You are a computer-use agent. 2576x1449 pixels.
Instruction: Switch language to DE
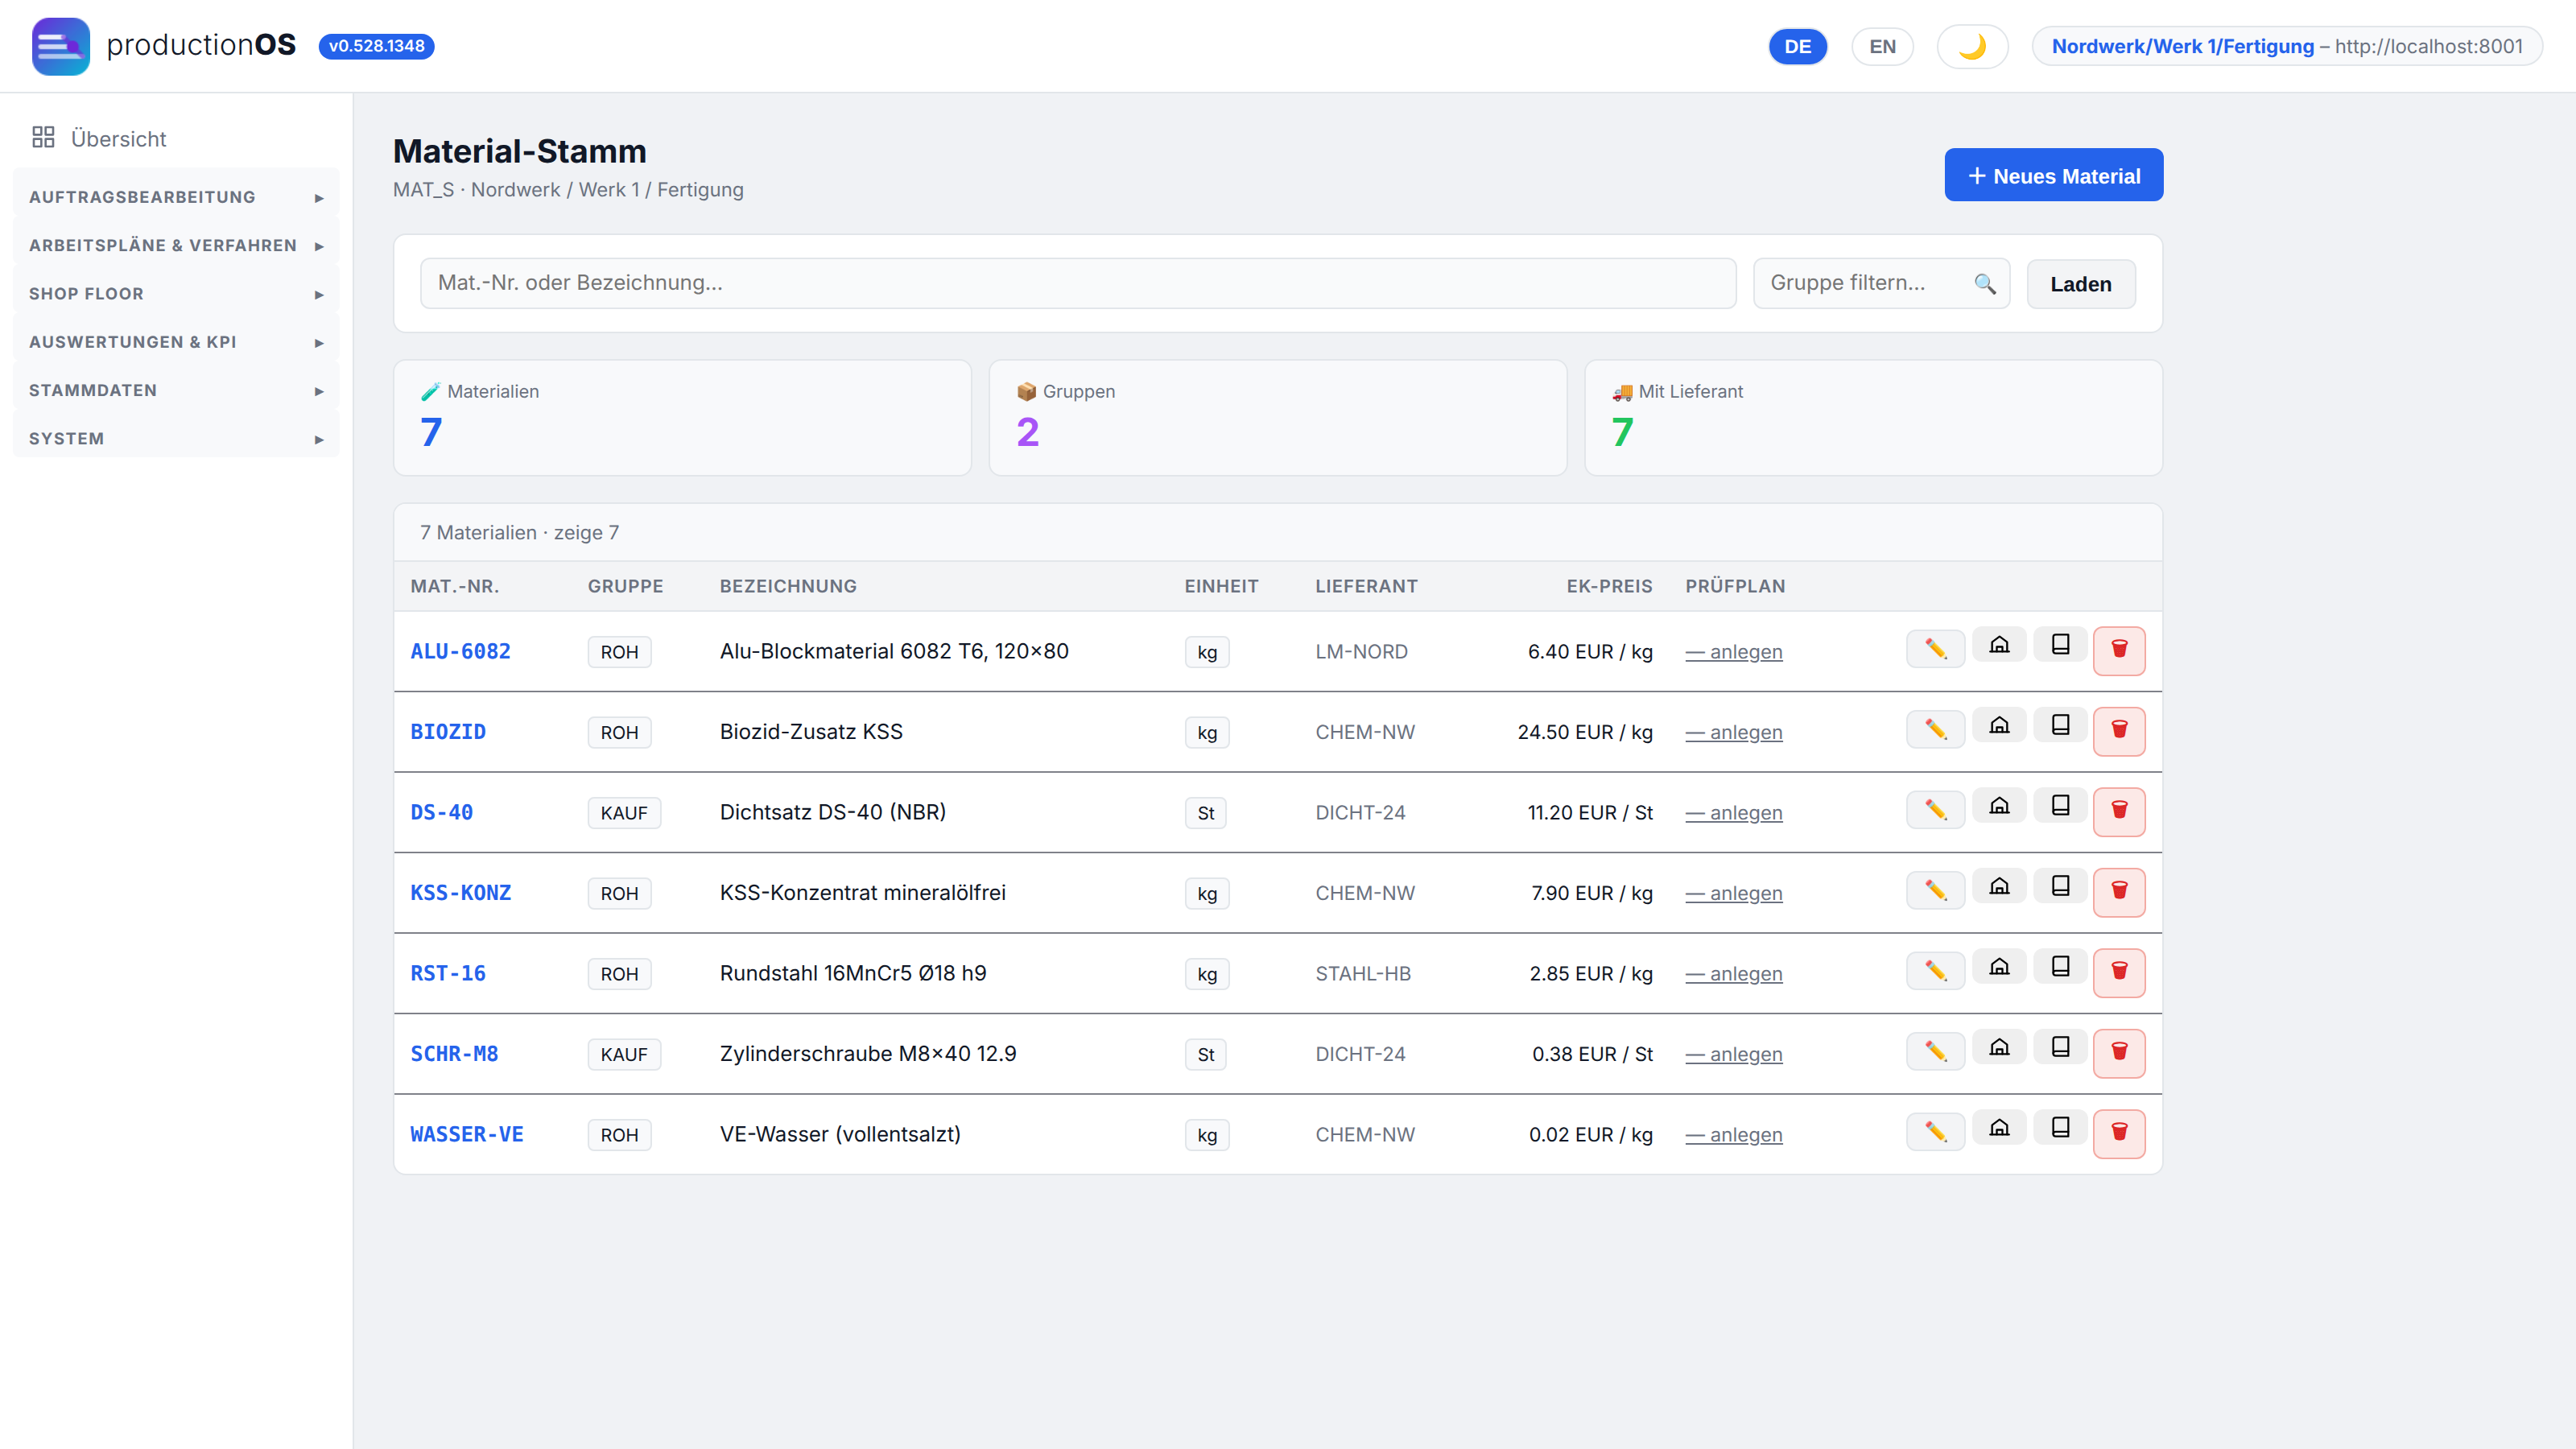1797,47
